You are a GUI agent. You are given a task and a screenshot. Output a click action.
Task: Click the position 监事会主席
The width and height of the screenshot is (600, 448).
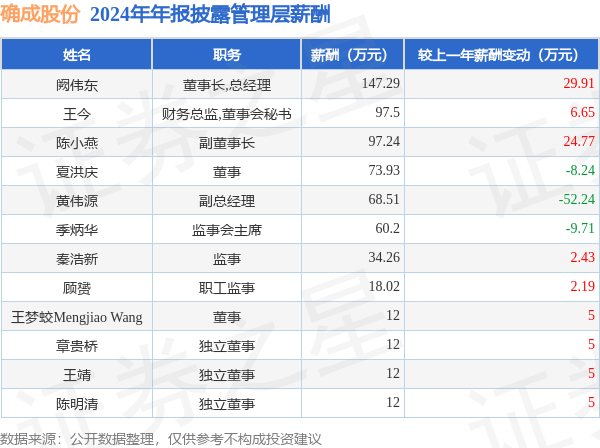pyautogui.click(x=227, y=230)
